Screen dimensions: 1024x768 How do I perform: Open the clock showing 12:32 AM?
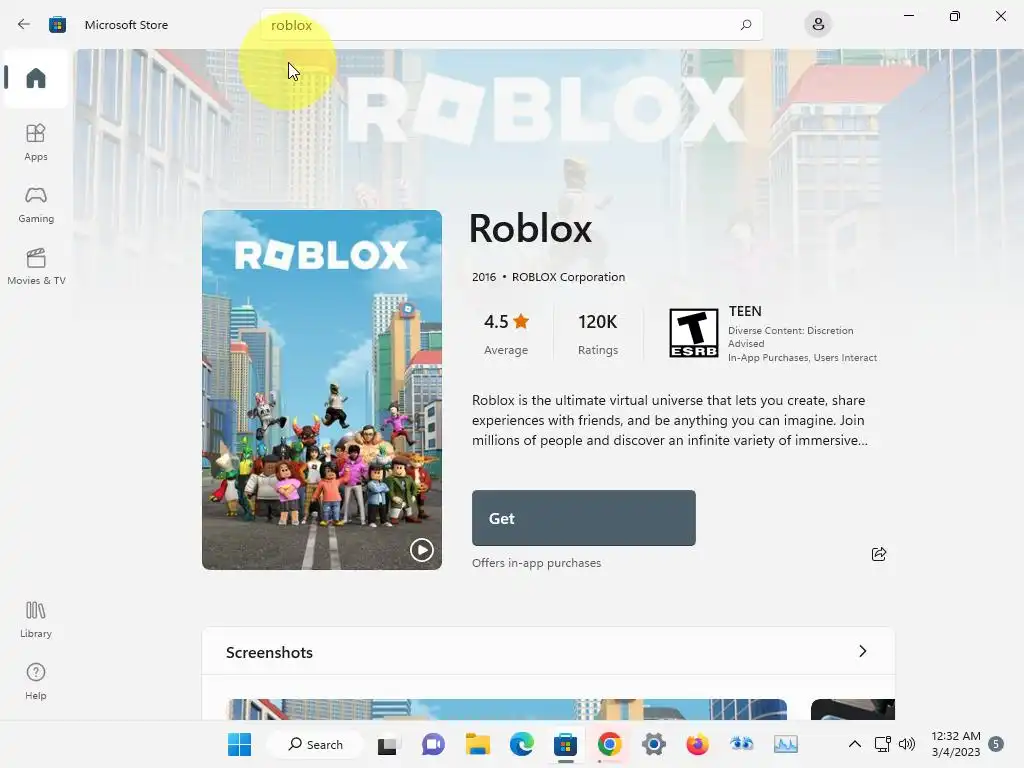(955, 744)
